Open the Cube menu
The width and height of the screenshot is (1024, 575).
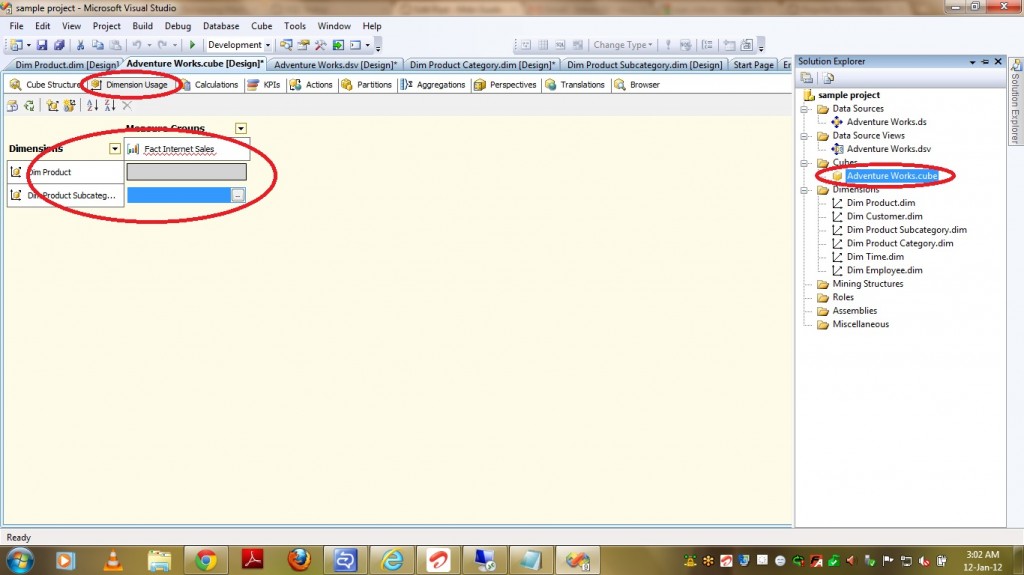(261, 26)
